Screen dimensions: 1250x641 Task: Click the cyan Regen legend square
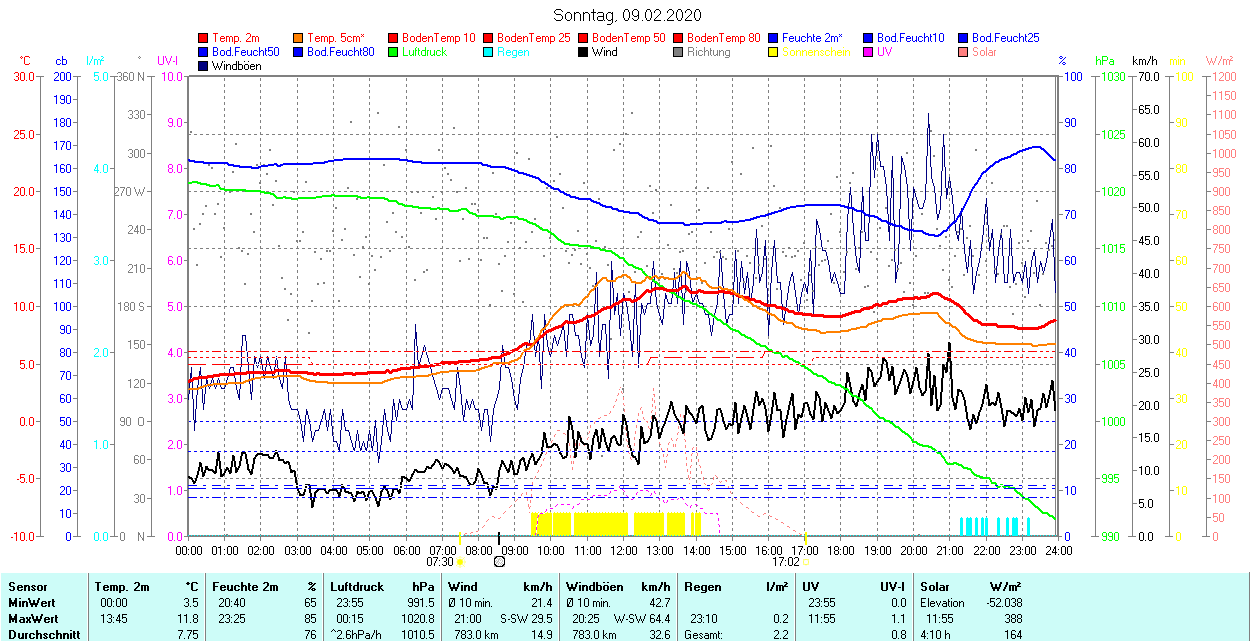click(489, 52)
